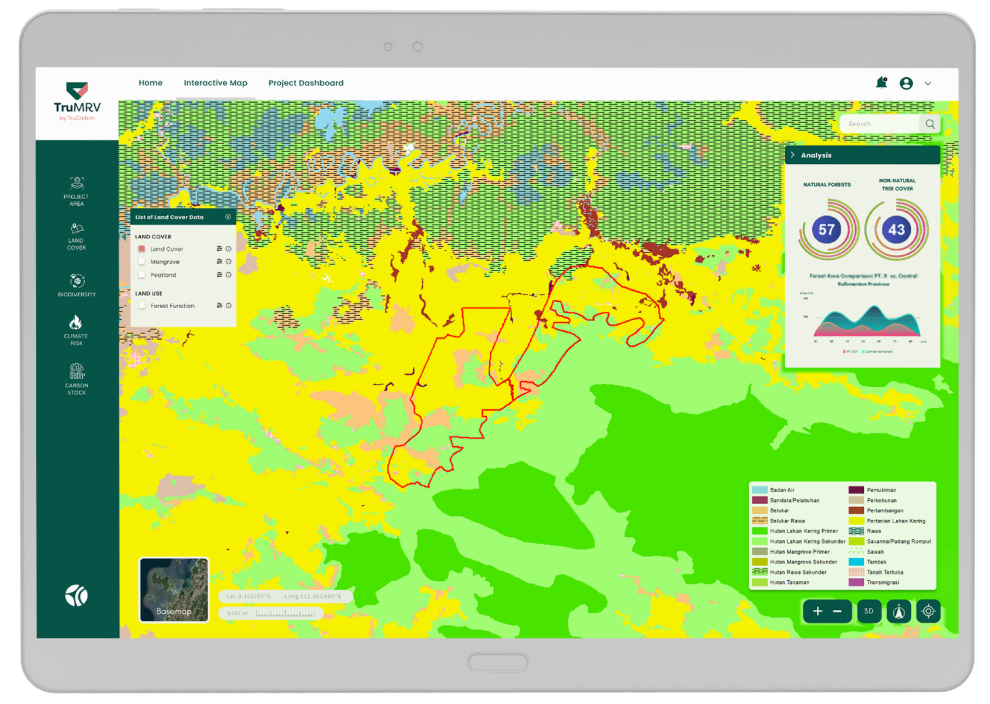The width and height of the screenshot is (990, 704).
Task: Collapse the Analysis panel chevron
Action: tap(792, 155)
